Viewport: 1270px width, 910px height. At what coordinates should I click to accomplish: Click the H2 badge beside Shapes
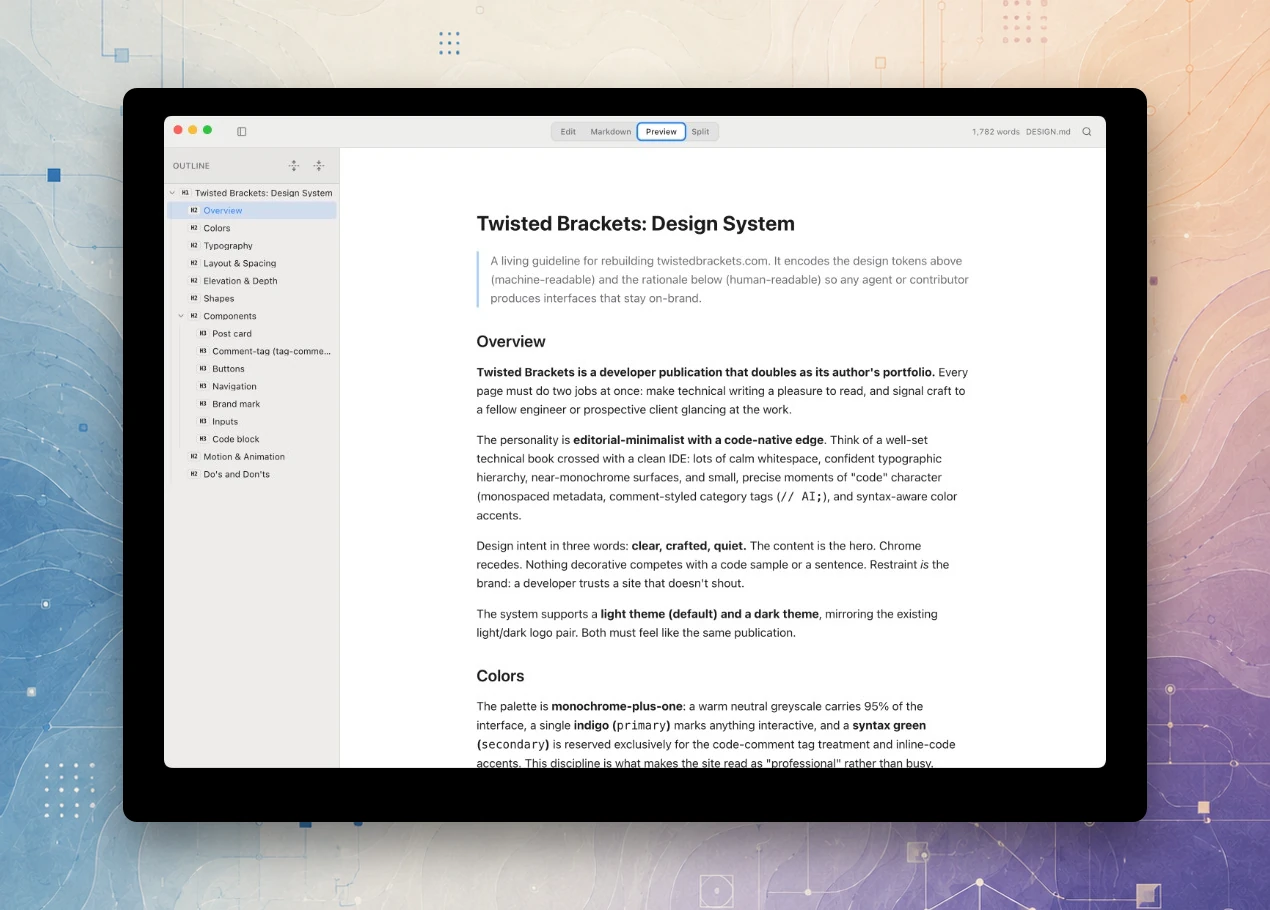tap(194, 298)
